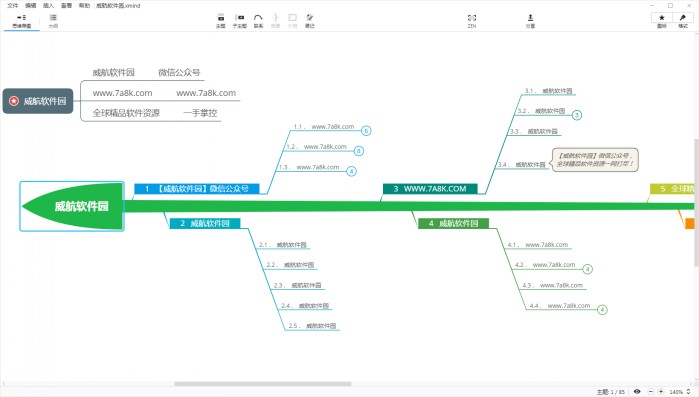The height and width of the screenshot is (397, 699).
Task: Select the central topic 威航软件园
Action: pos(72,206)
